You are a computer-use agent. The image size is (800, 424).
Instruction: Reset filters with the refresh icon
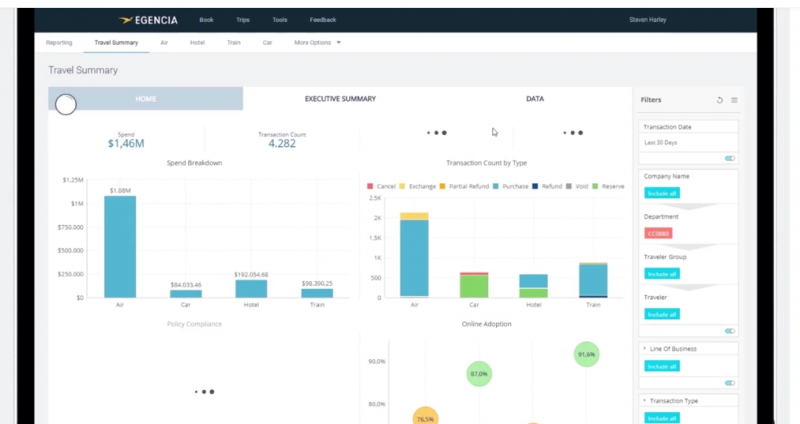click(x=719, y=100)
